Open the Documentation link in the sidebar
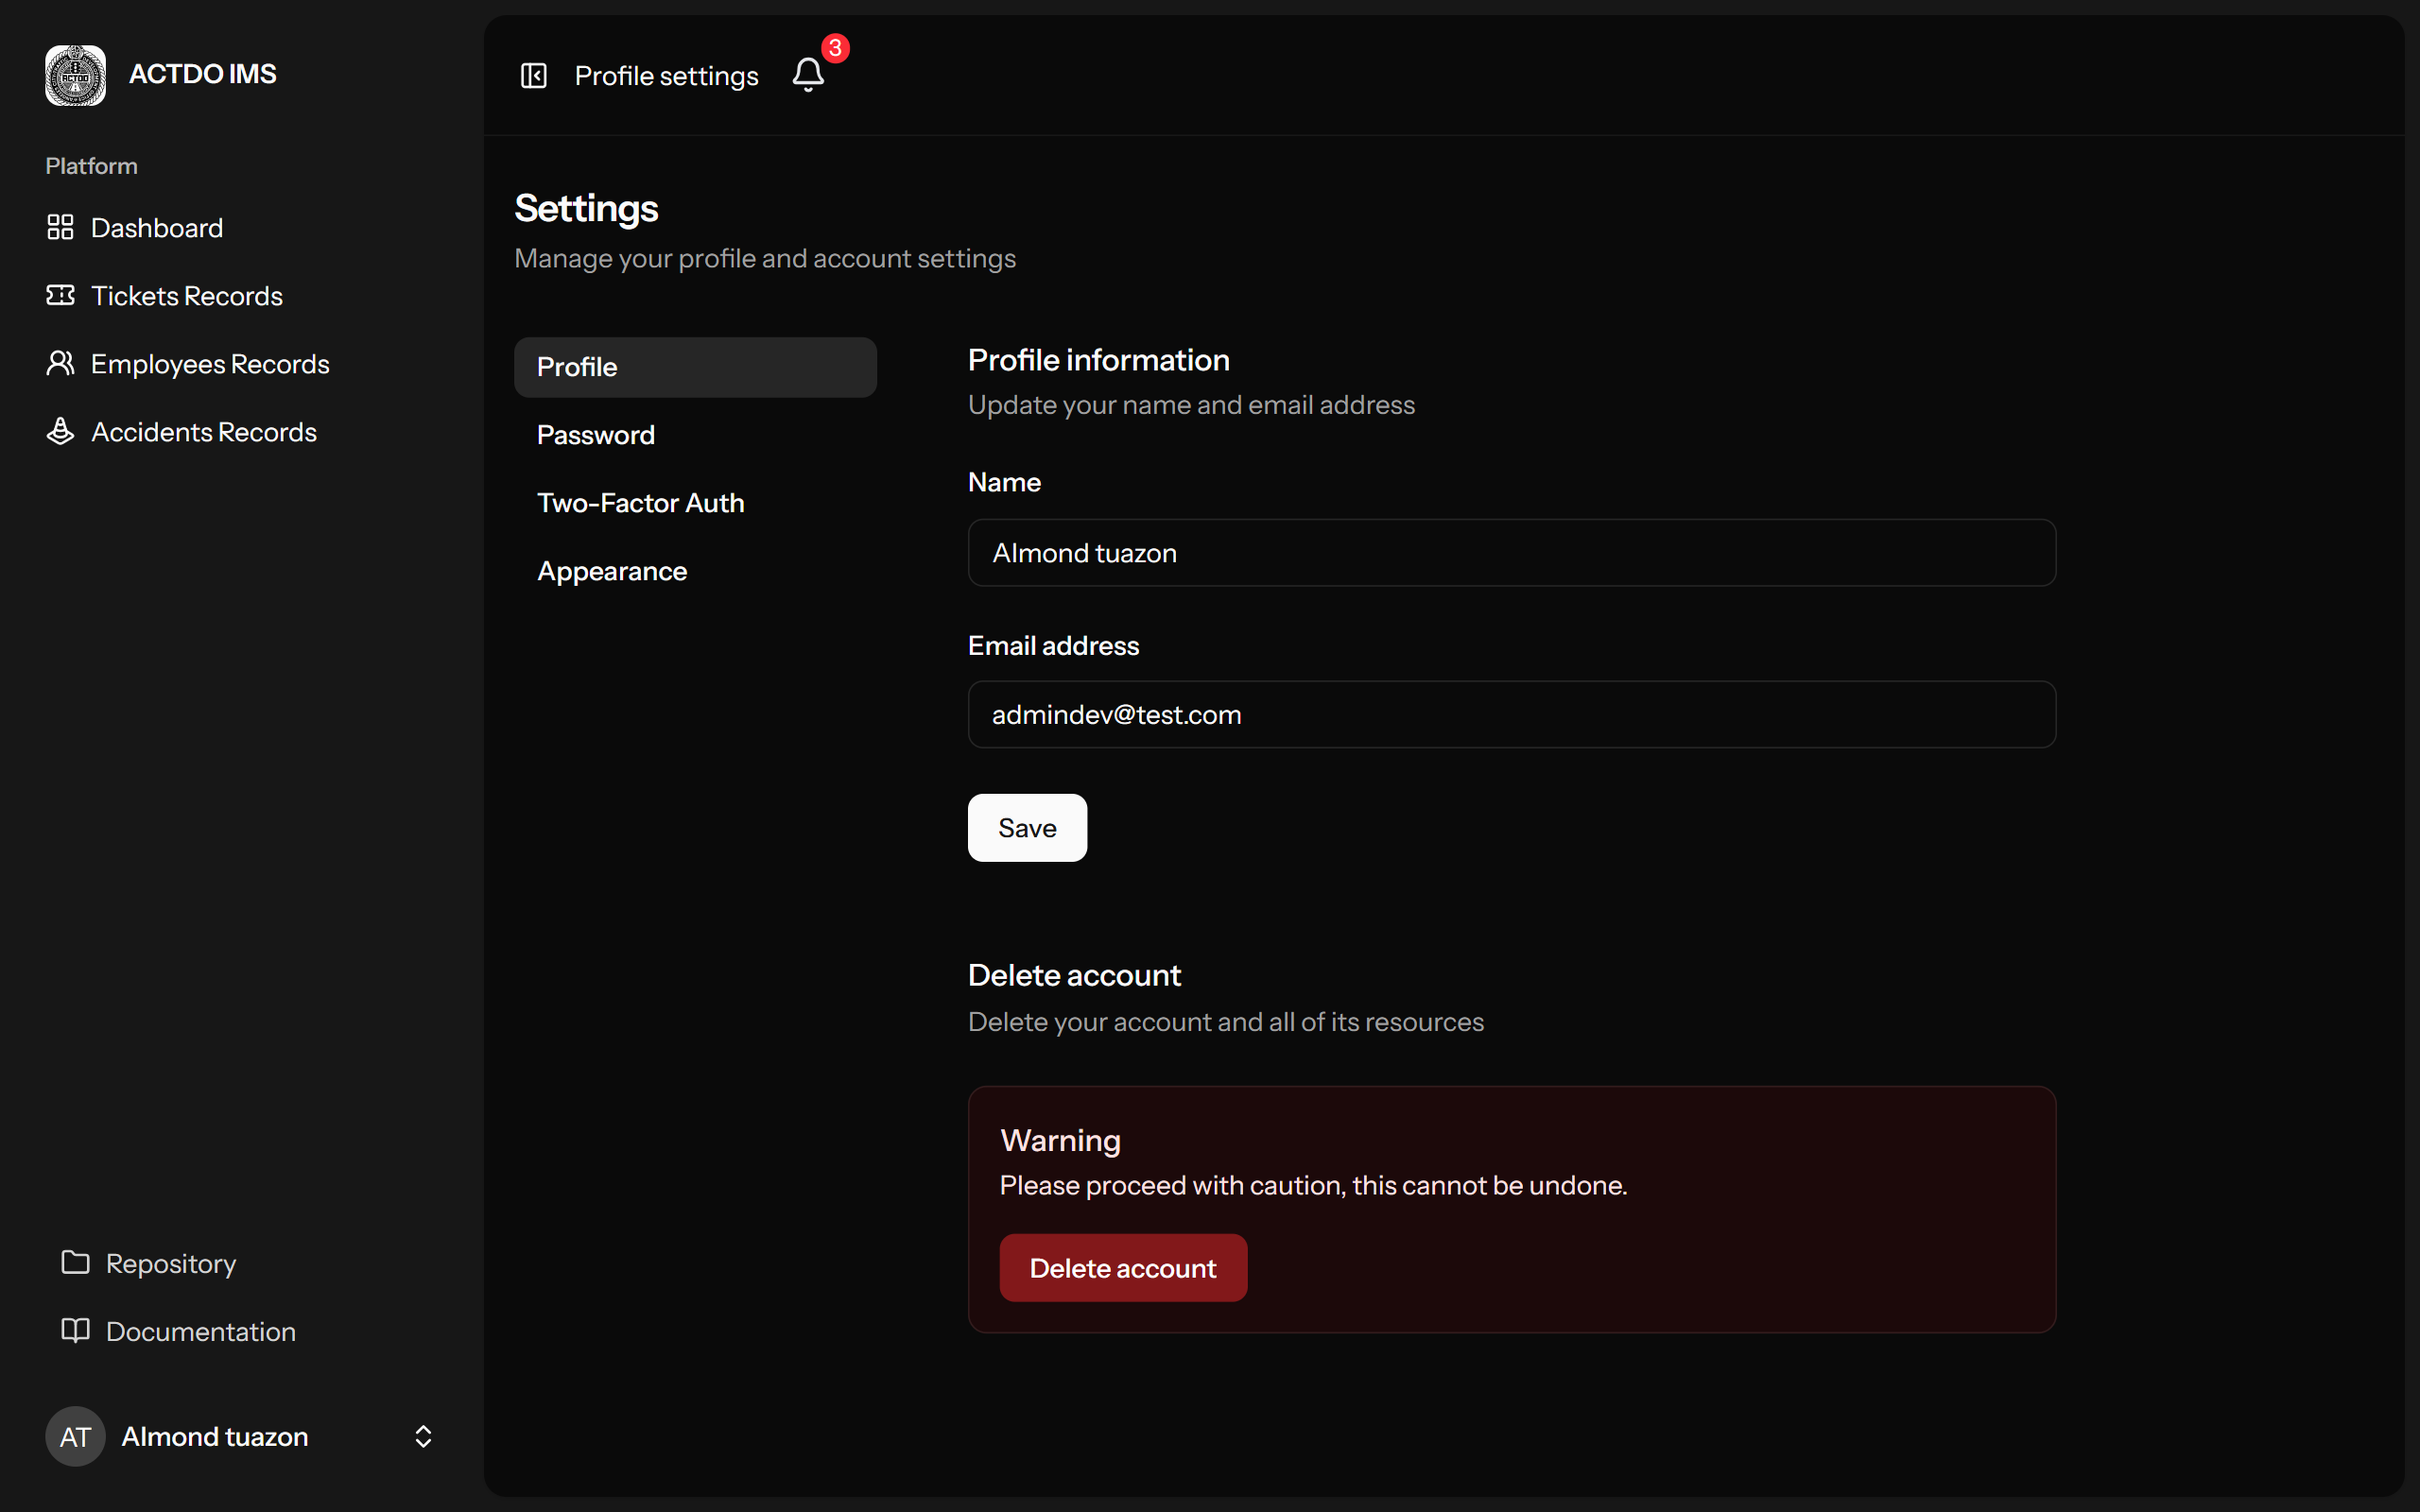 click(200, 1332)
